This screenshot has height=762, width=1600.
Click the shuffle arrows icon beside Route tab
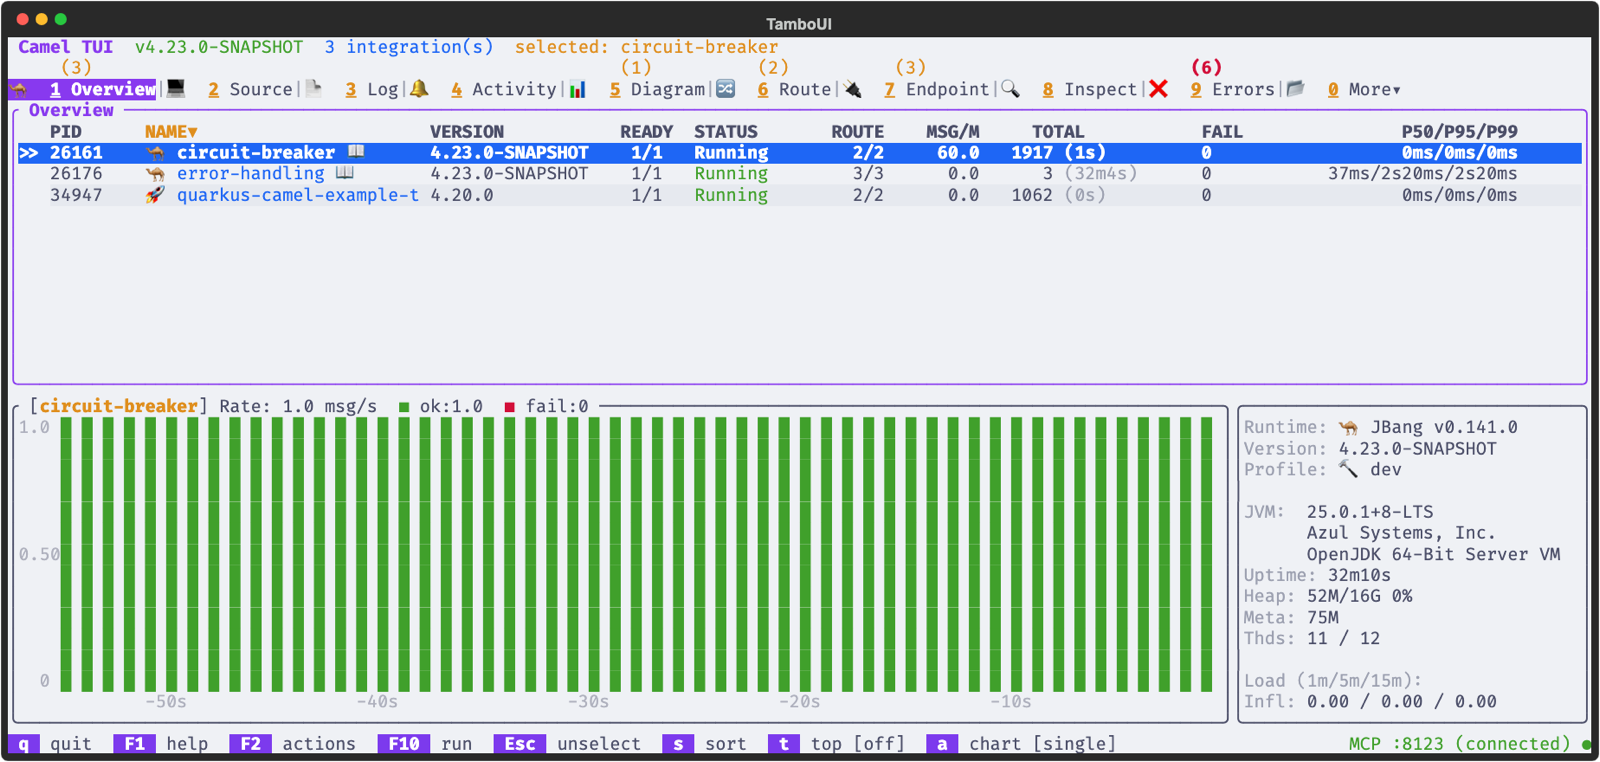[726, 89]
